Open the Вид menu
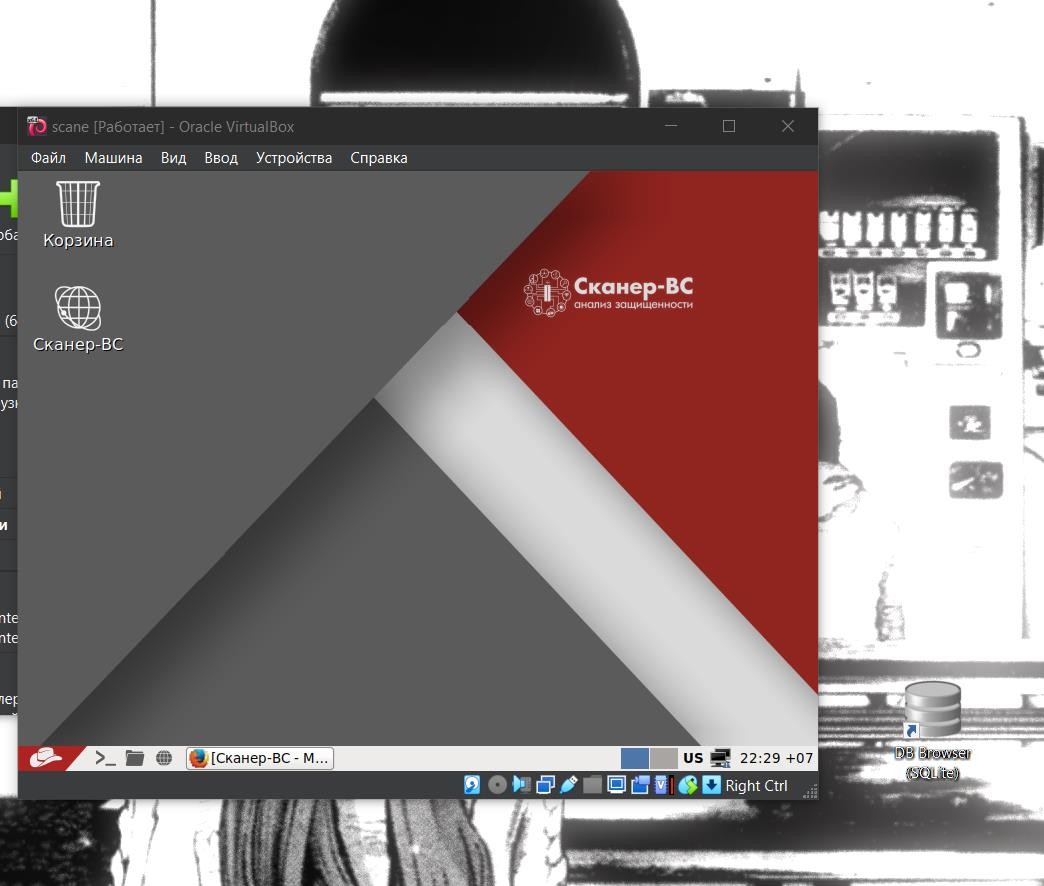 click(x=173, y=158)
